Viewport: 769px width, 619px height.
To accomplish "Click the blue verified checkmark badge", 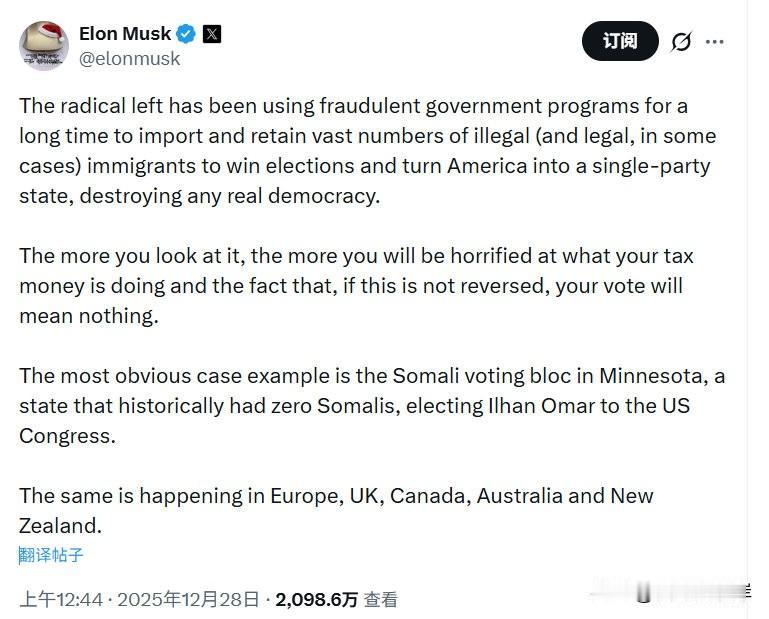I will click(186, 34).
